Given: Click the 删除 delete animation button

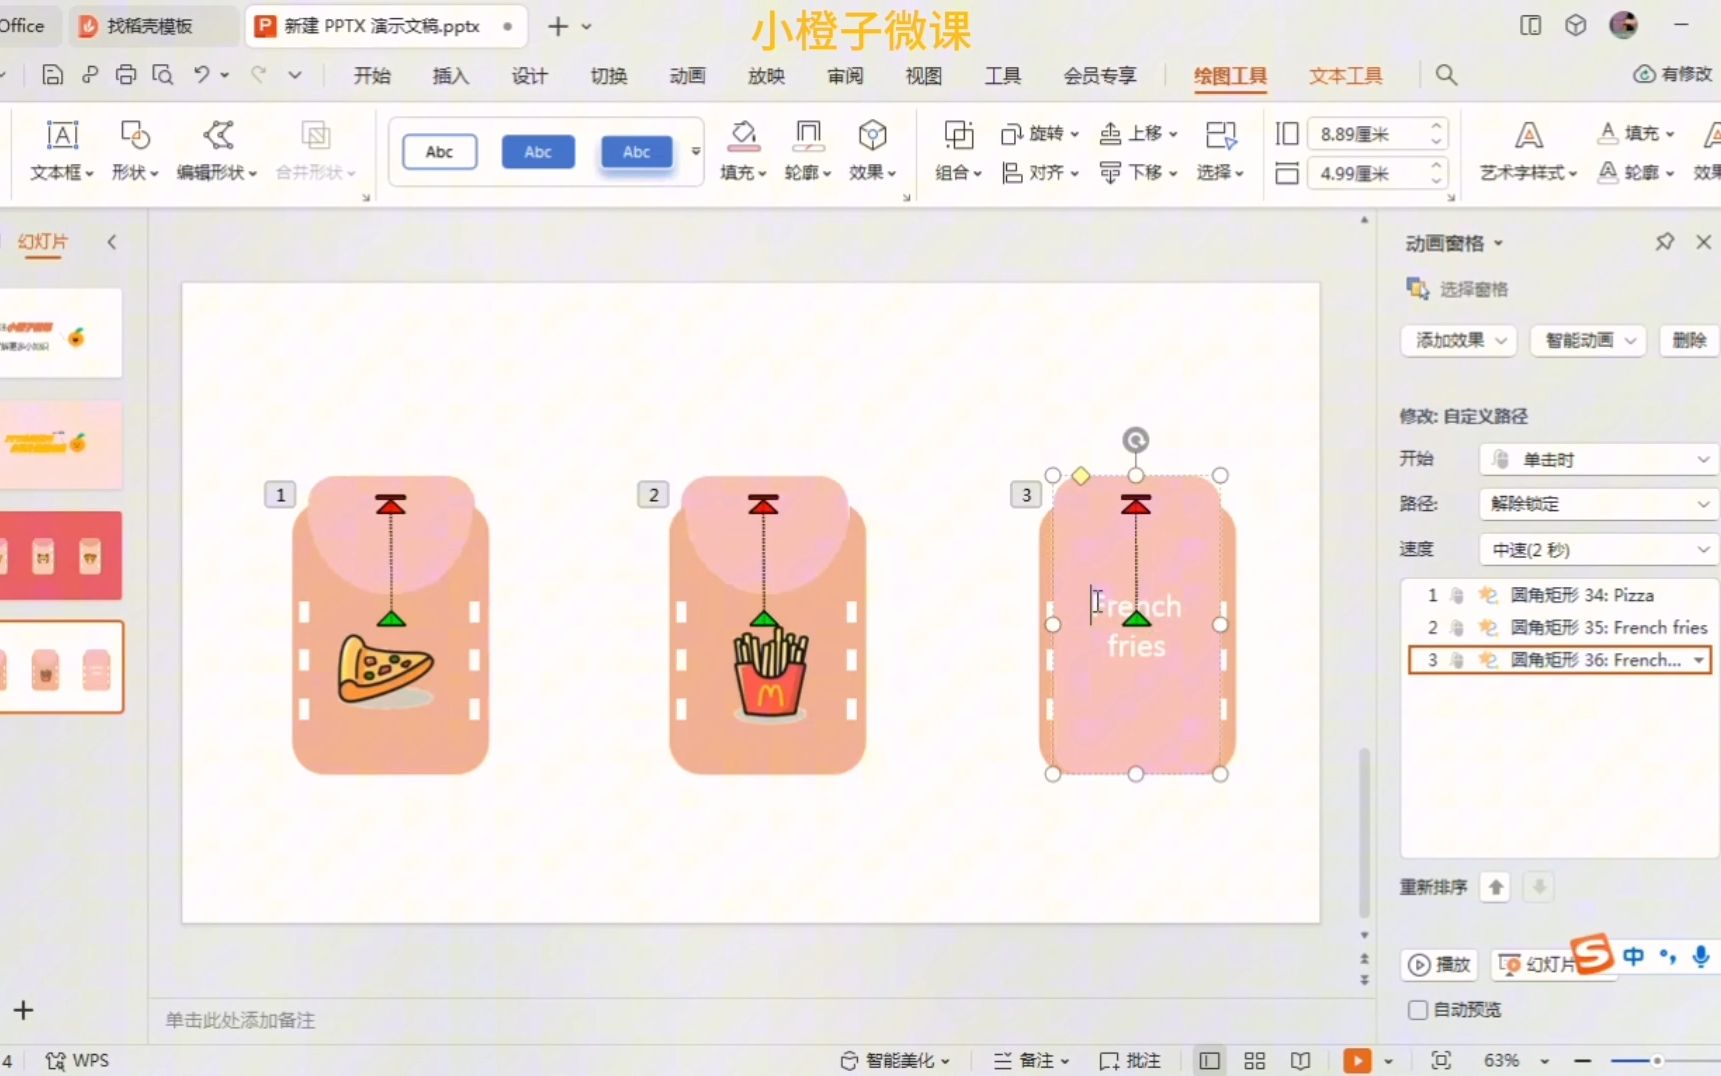Looking at the screenshot, I should pyautogui.click(x=1689, y=341).
